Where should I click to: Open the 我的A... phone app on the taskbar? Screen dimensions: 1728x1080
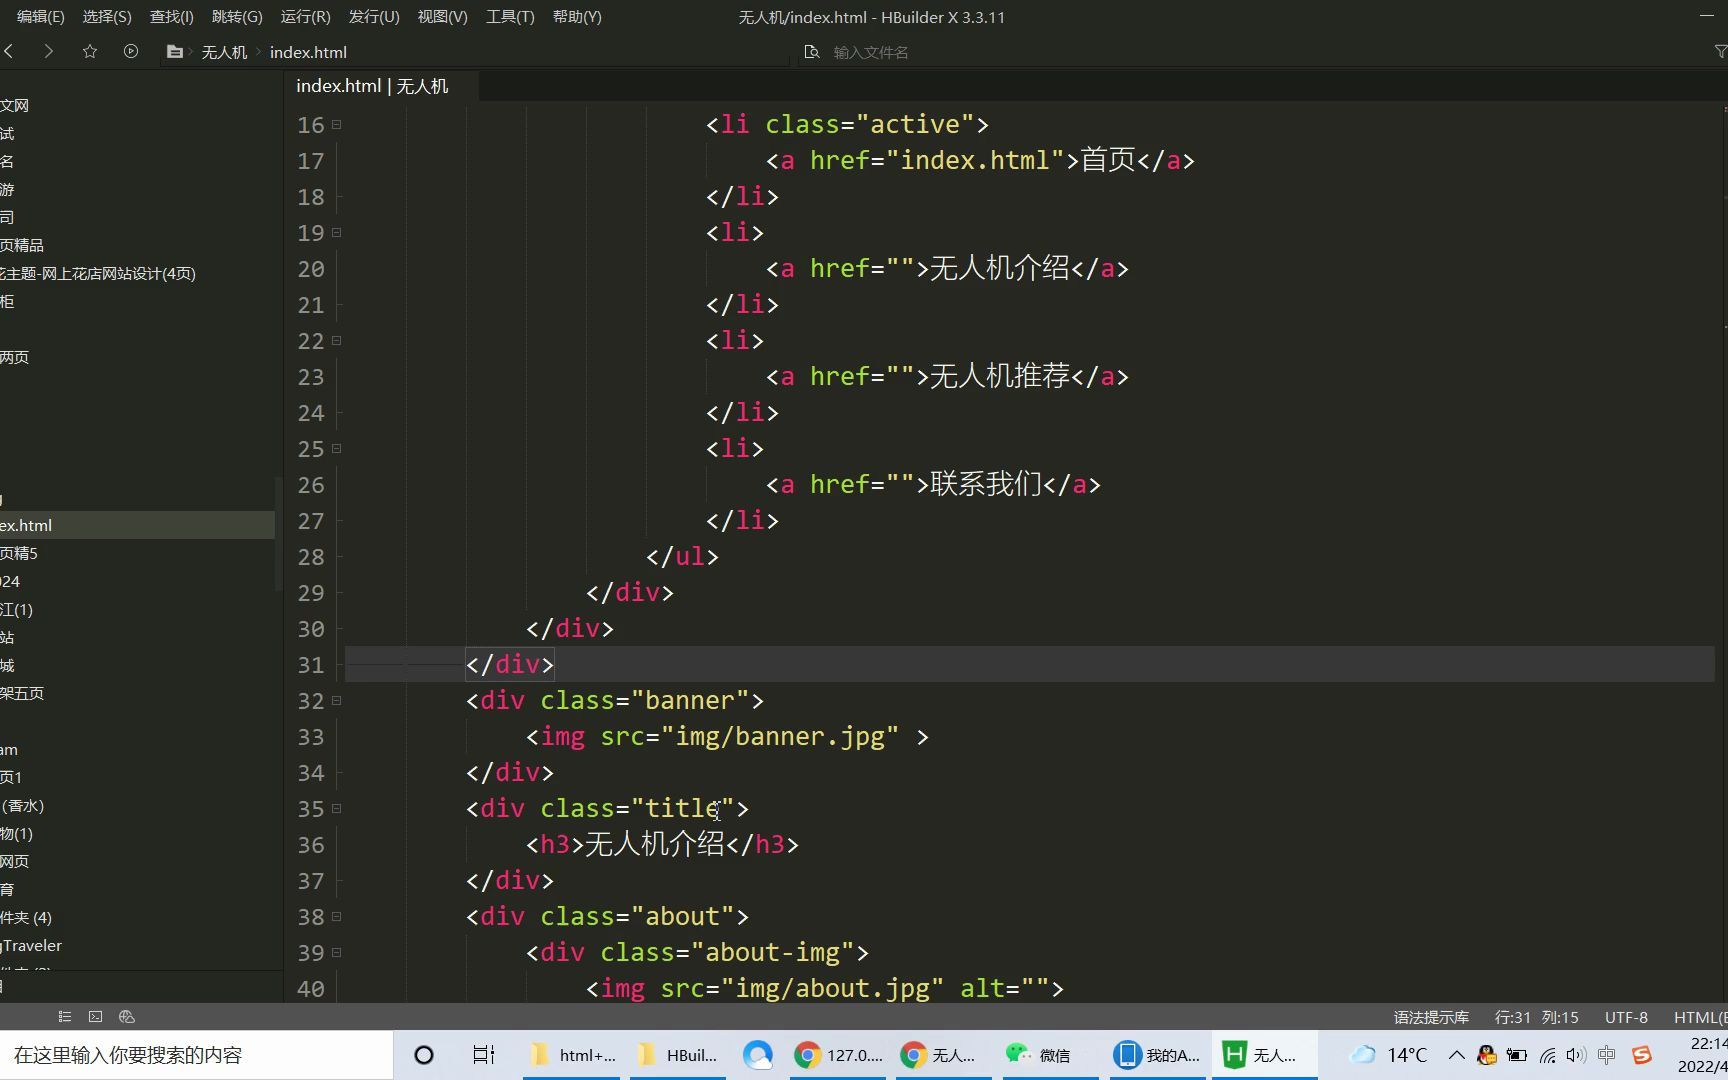point(1158,1055)
